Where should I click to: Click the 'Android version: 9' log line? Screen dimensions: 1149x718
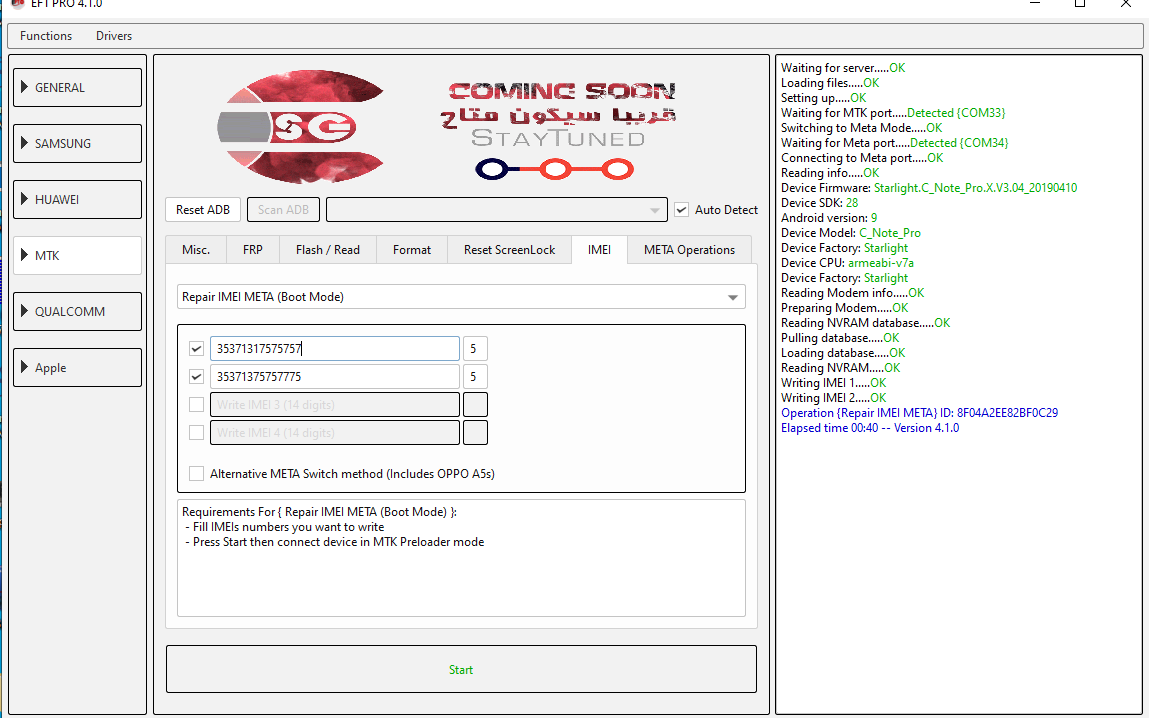[829, 218]
